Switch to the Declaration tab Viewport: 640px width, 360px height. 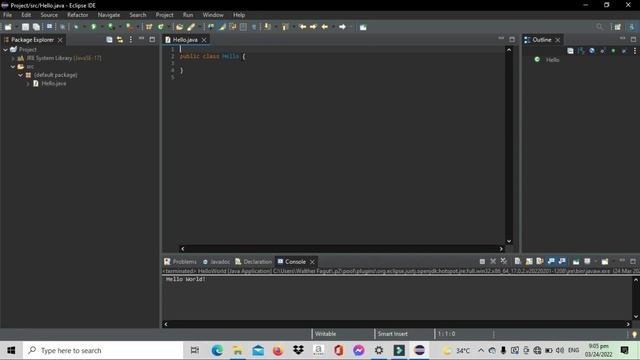(253, 262)
